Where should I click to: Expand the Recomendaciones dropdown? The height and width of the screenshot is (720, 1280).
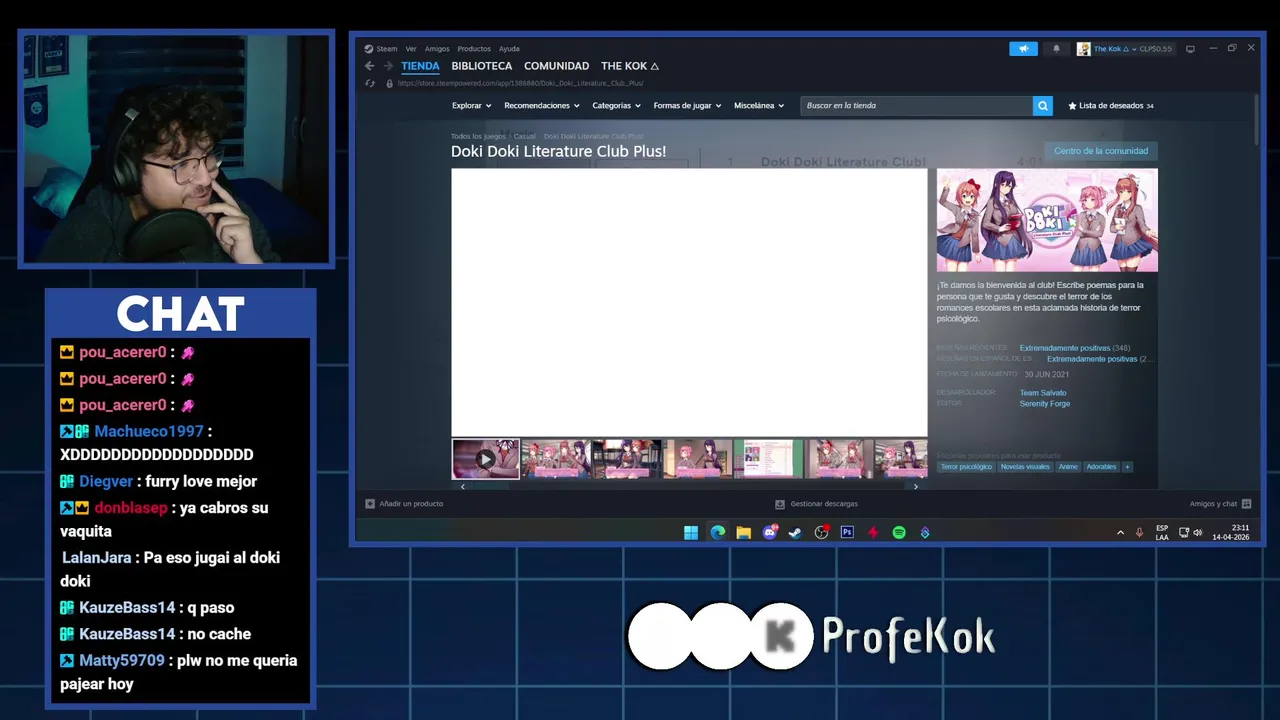(x=541, y=105)
